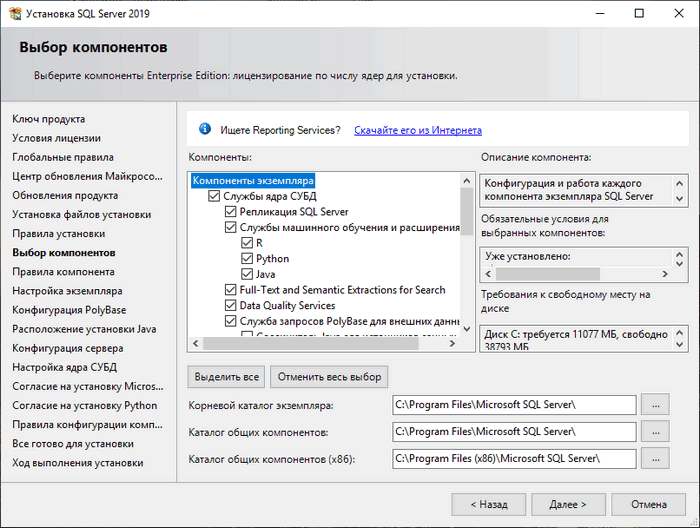Click the components list scroll-up arrow
This screenshot has width=700, height=528.
tap(467, 181)
